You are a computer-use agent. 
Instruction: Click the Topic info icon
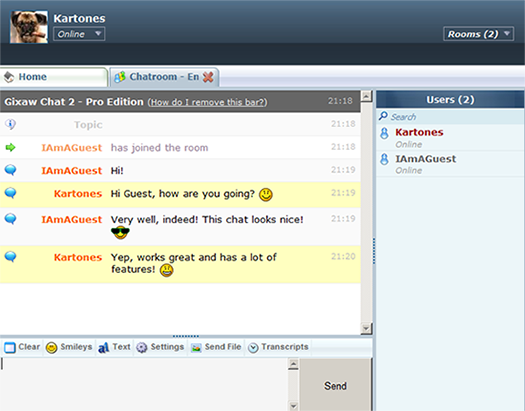[10, 124]
